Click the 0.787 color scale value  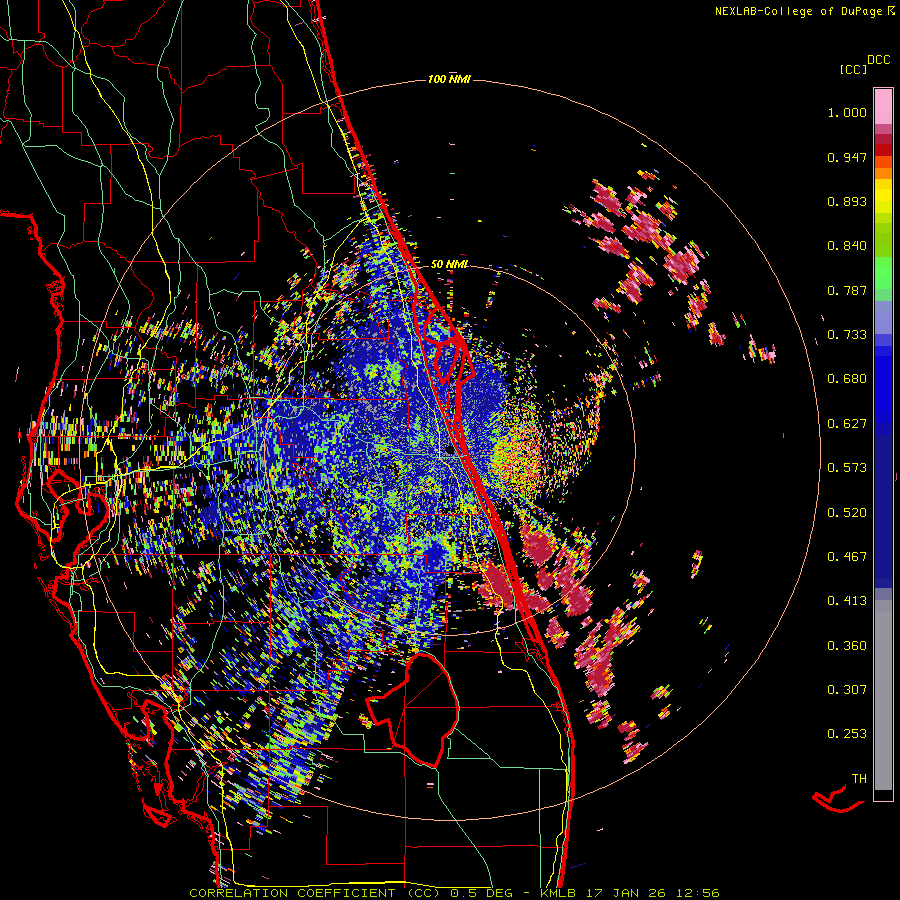pyautogui.click(x=847, y=290)
